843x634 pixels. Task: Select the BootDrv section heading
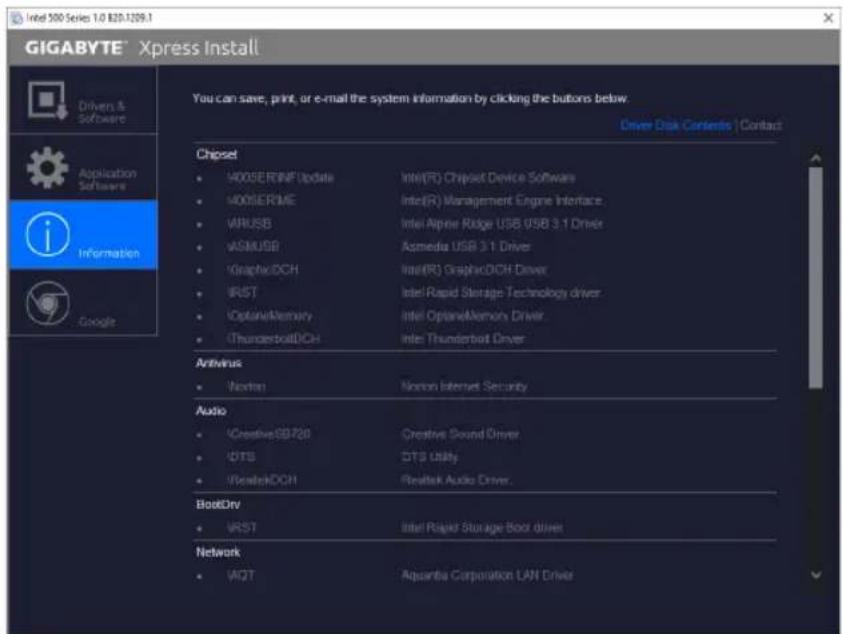click(x=218, y=505)
